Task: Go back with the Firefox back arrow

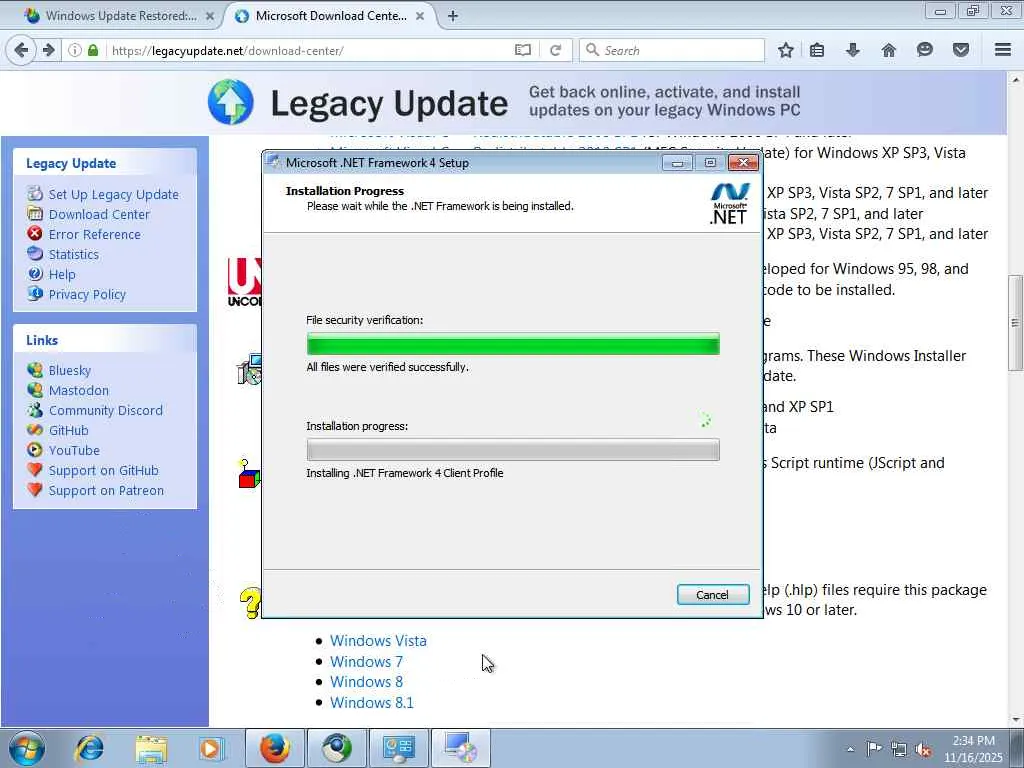Action: (21, 50)
